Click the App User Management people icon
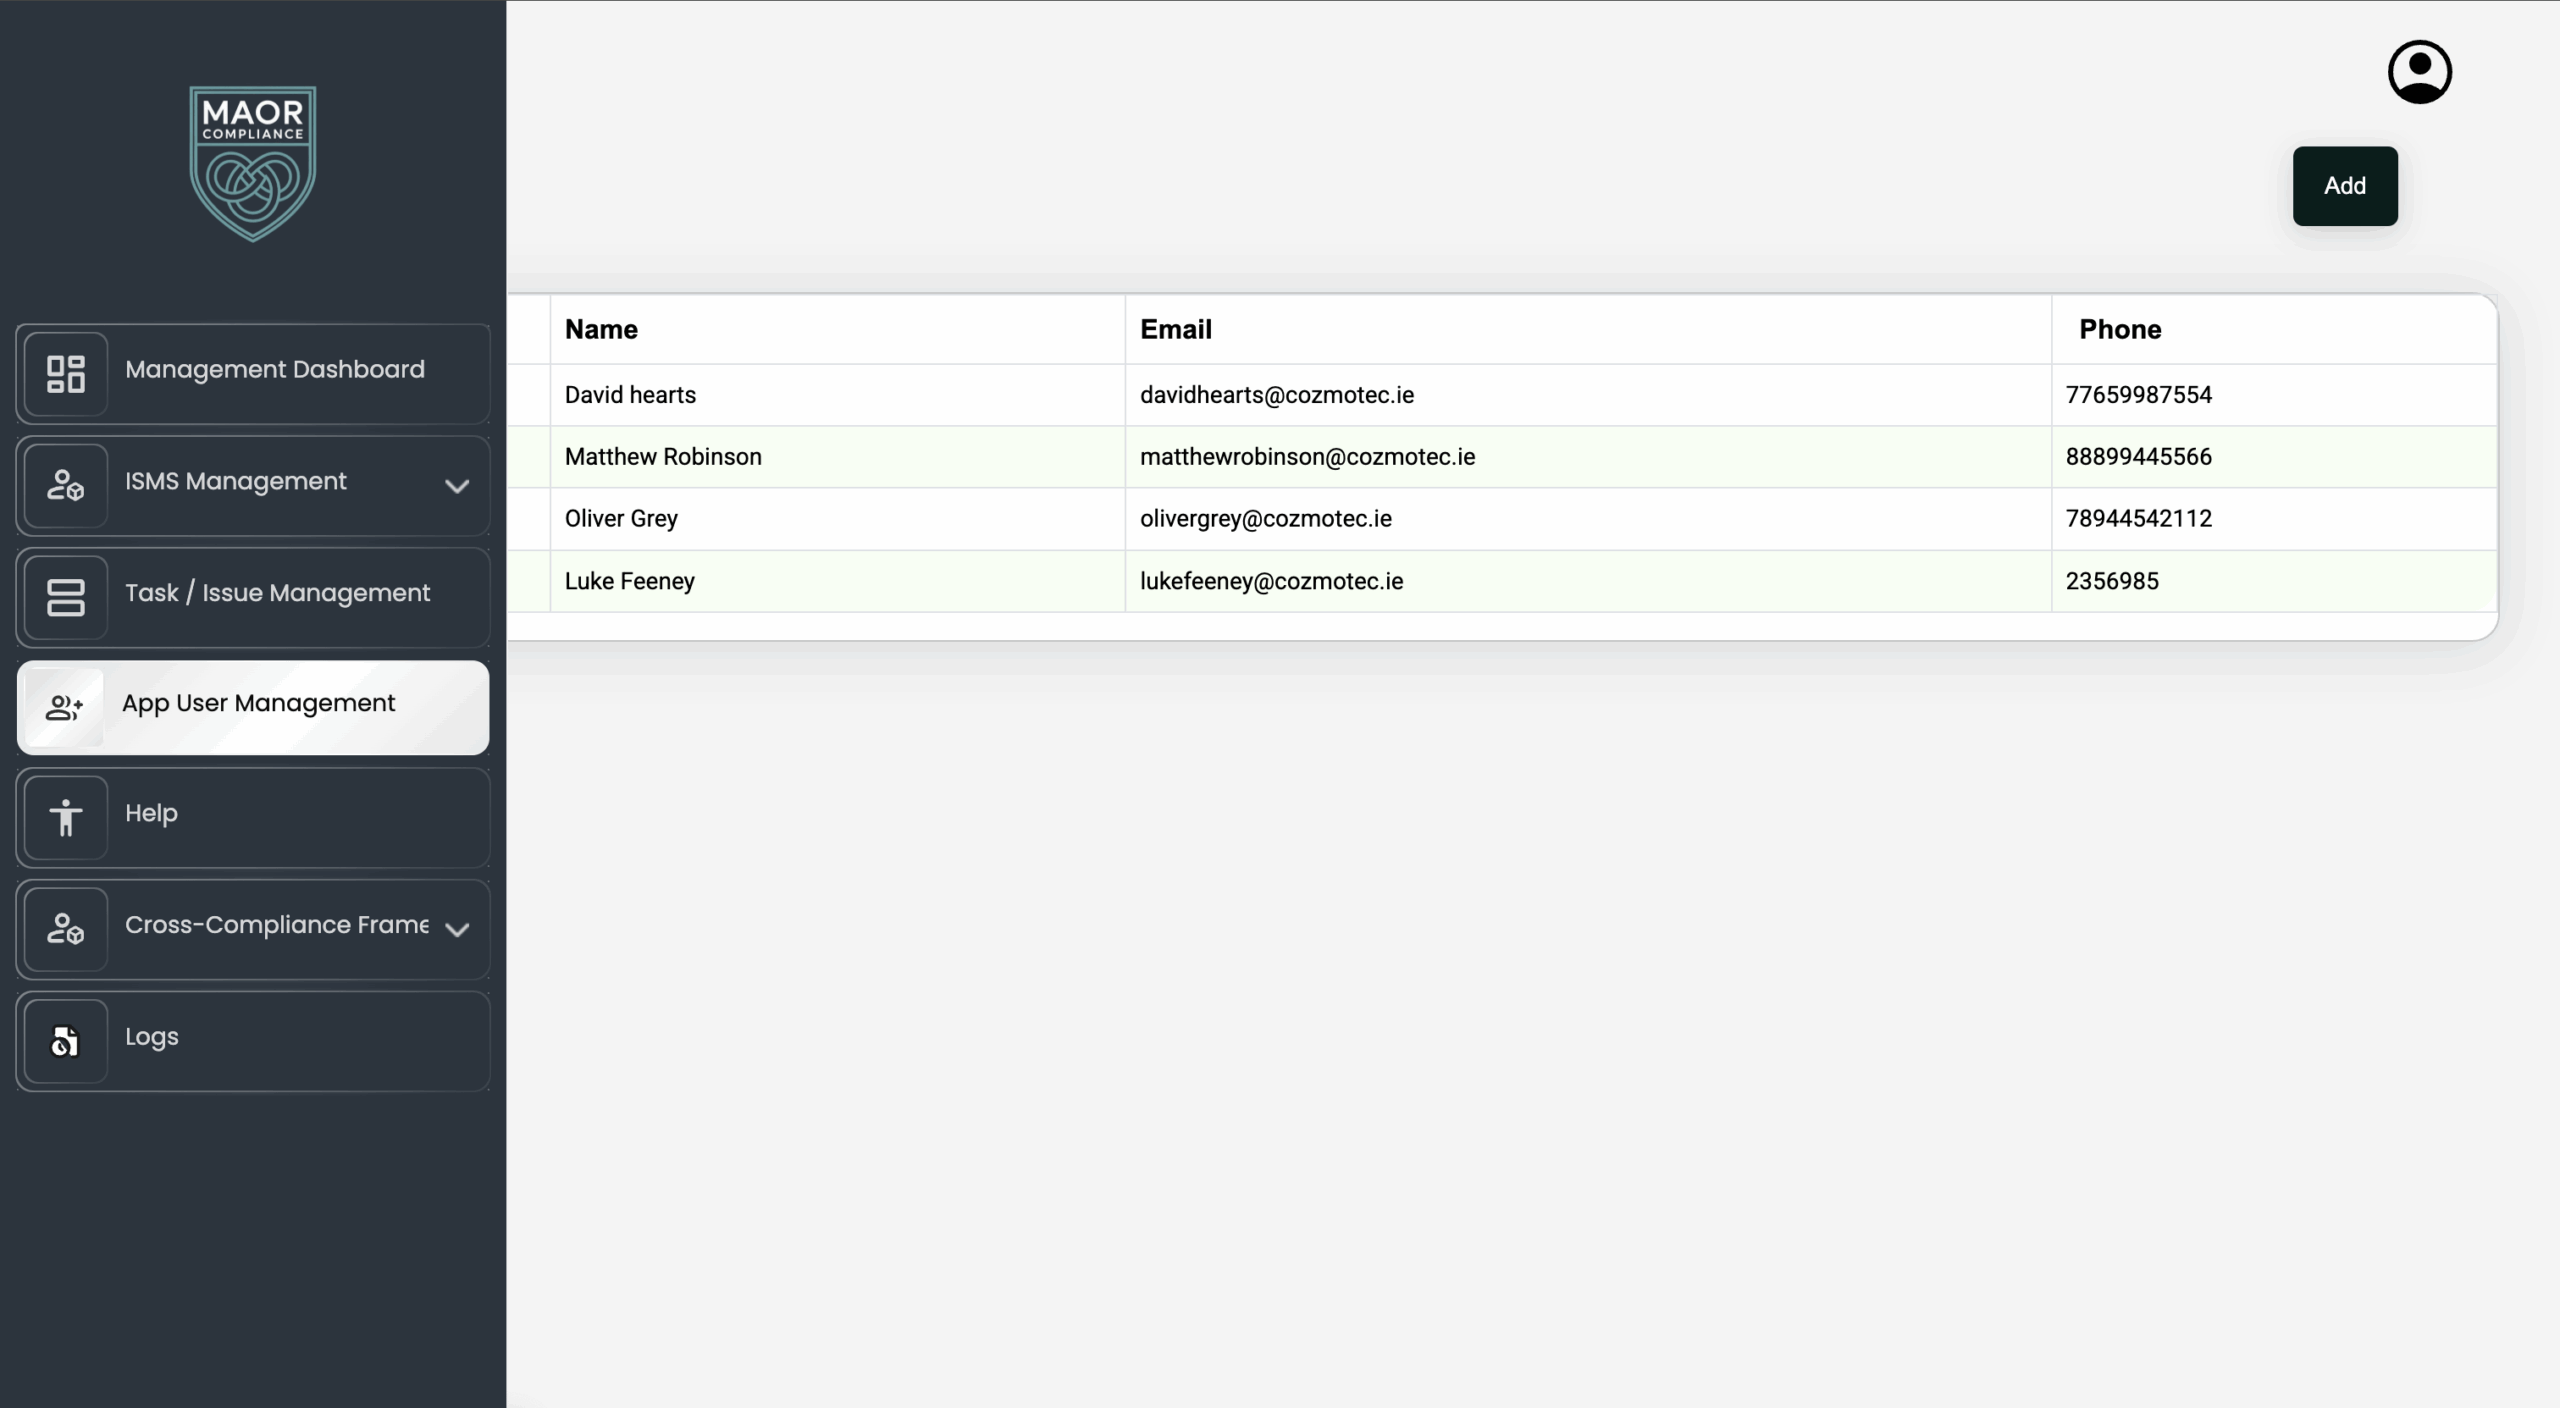 coord(64,708)
